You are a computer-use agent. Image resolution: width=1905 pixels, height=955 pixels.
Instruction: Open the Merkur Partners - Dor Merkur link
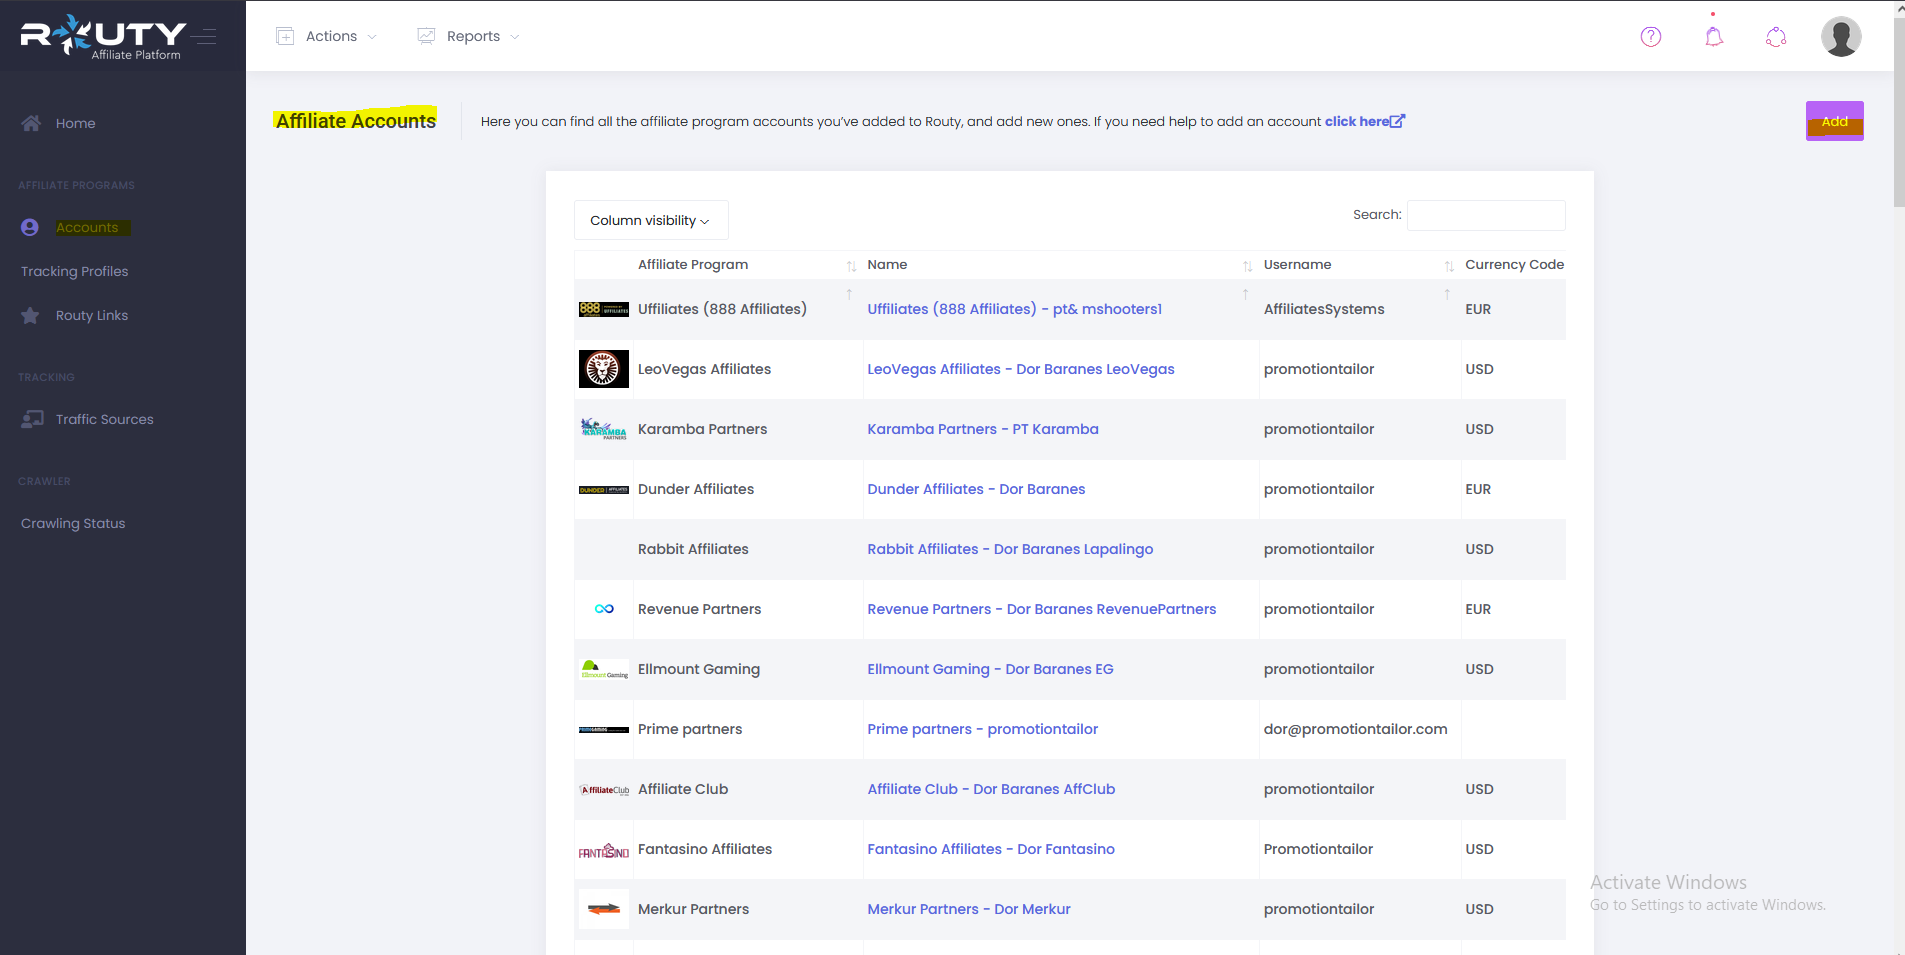click(x=969, y=909)
